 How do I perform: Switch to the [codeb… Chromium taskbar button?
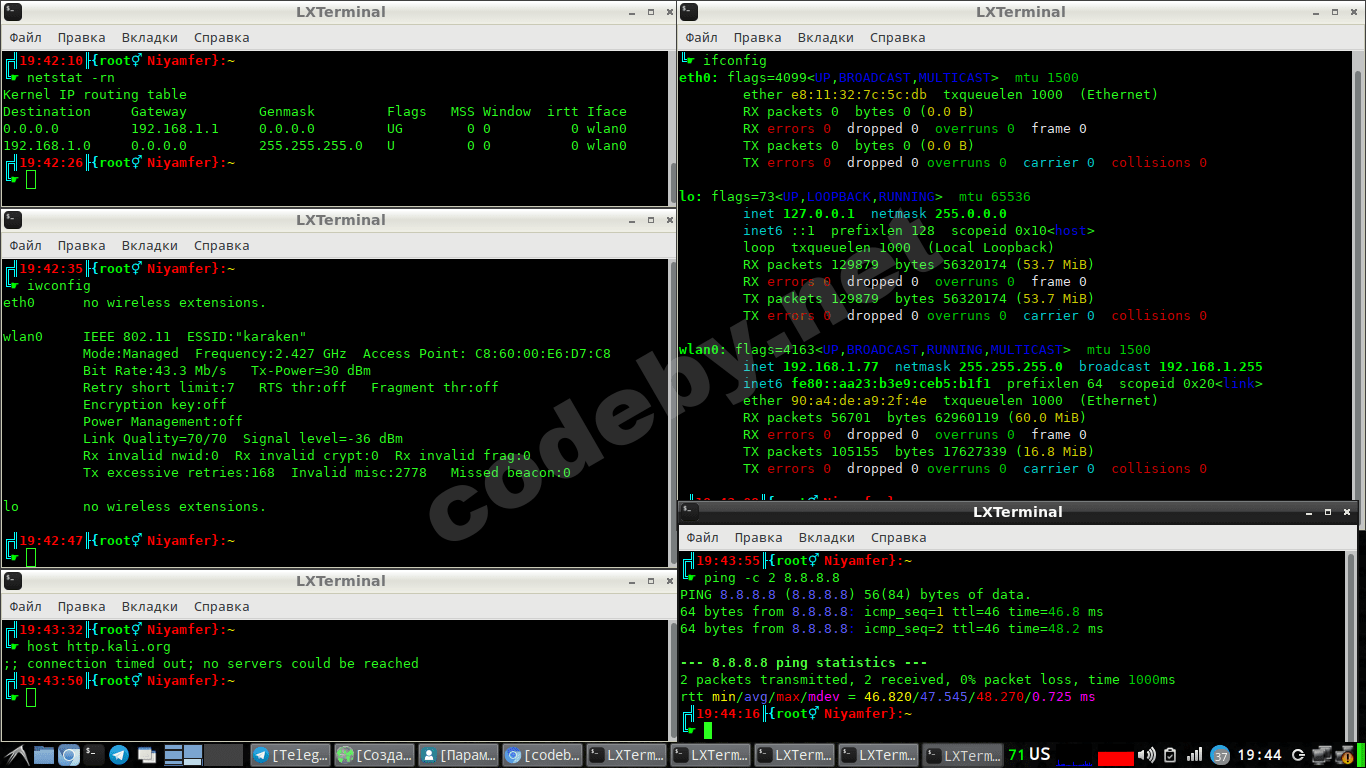541,755
